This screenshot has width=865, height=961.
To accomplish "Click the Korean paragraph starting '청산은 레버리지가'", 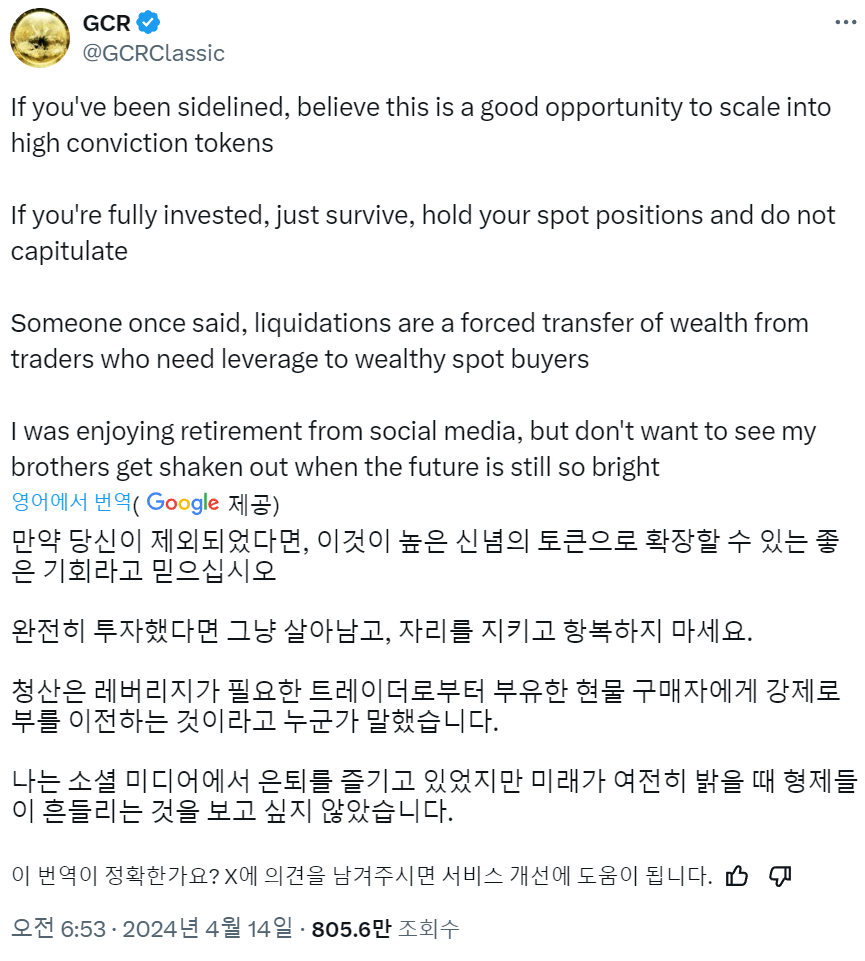I will 424,704.
